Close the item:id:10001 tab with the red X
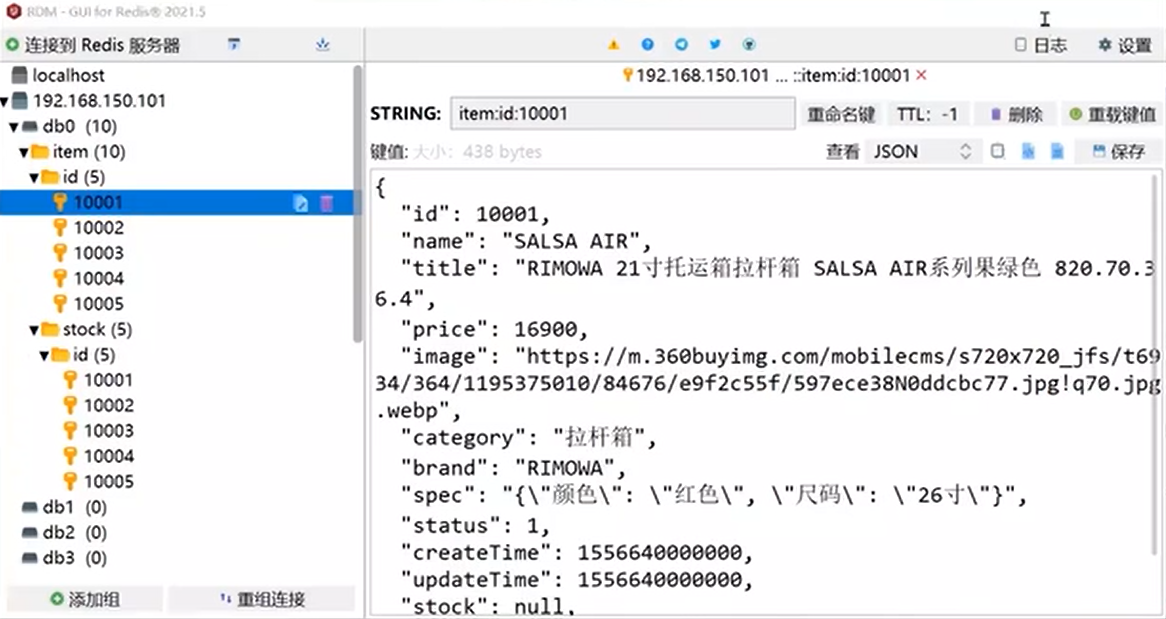 [921, 75]
